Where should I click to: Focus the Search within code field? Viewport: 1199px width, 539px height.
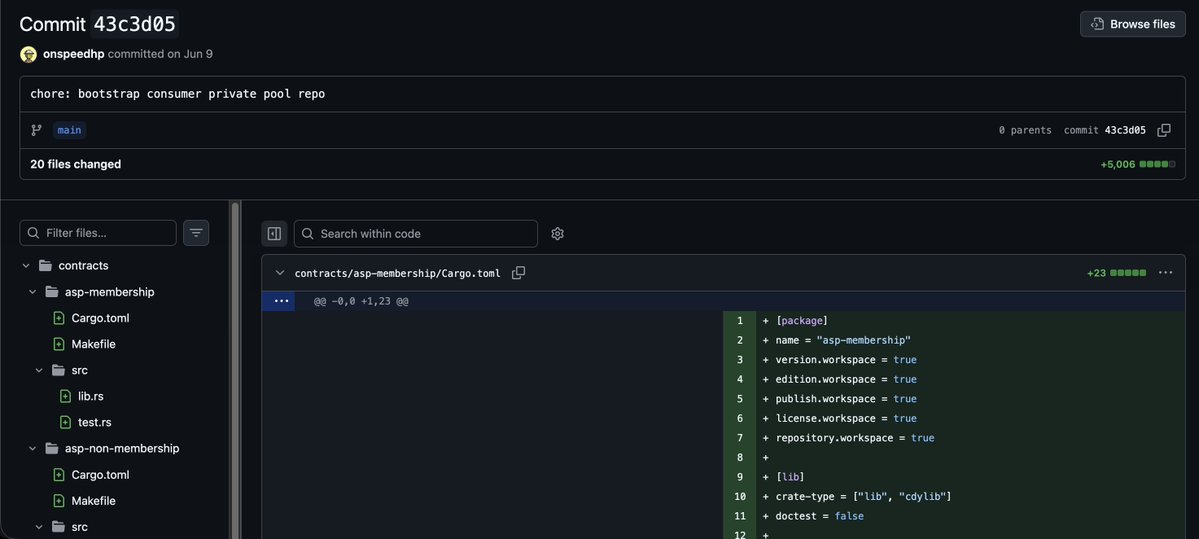[416, 233]
